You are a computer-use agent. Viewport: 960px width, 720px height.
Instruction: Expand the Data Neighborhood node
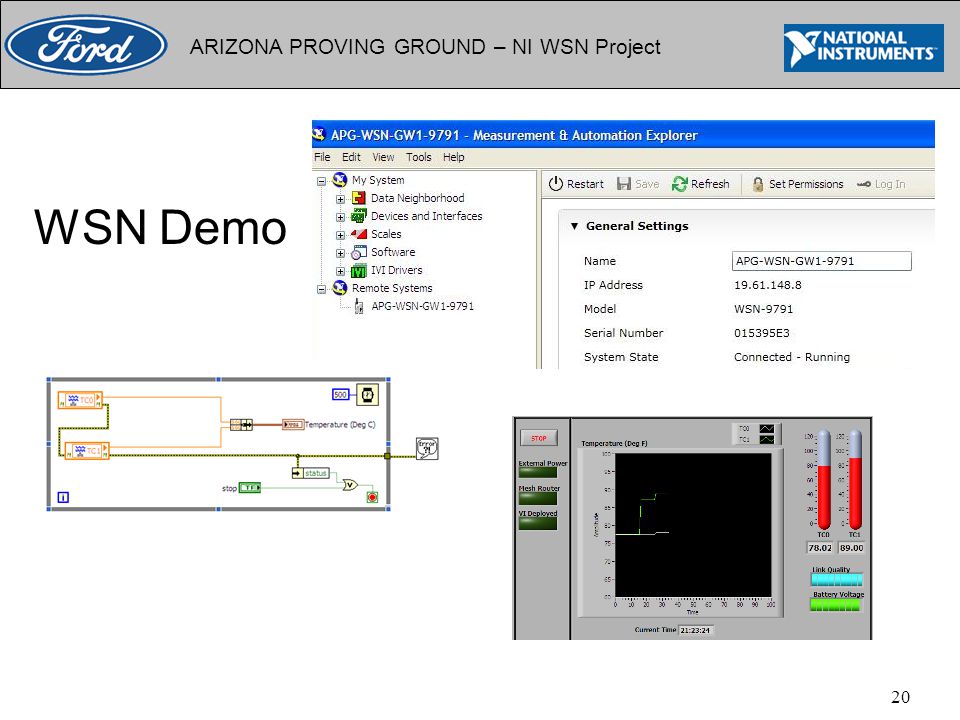[x=340, y=199]
